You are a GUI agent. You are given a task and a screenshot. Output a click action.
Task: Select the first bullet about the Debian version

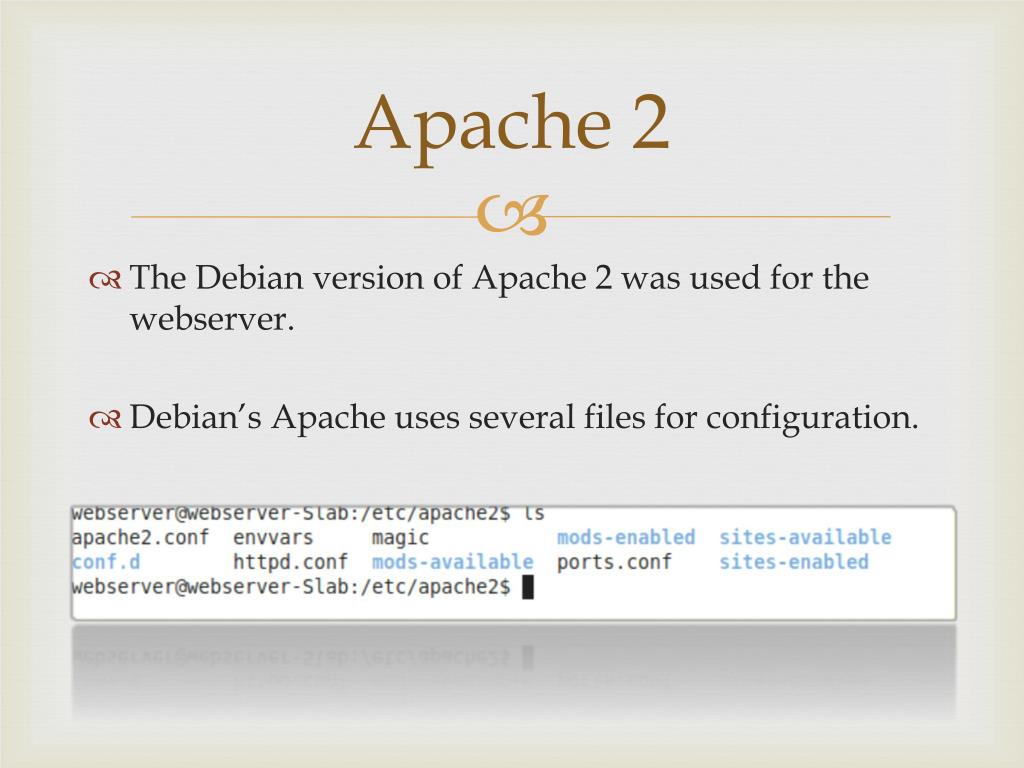499,298
